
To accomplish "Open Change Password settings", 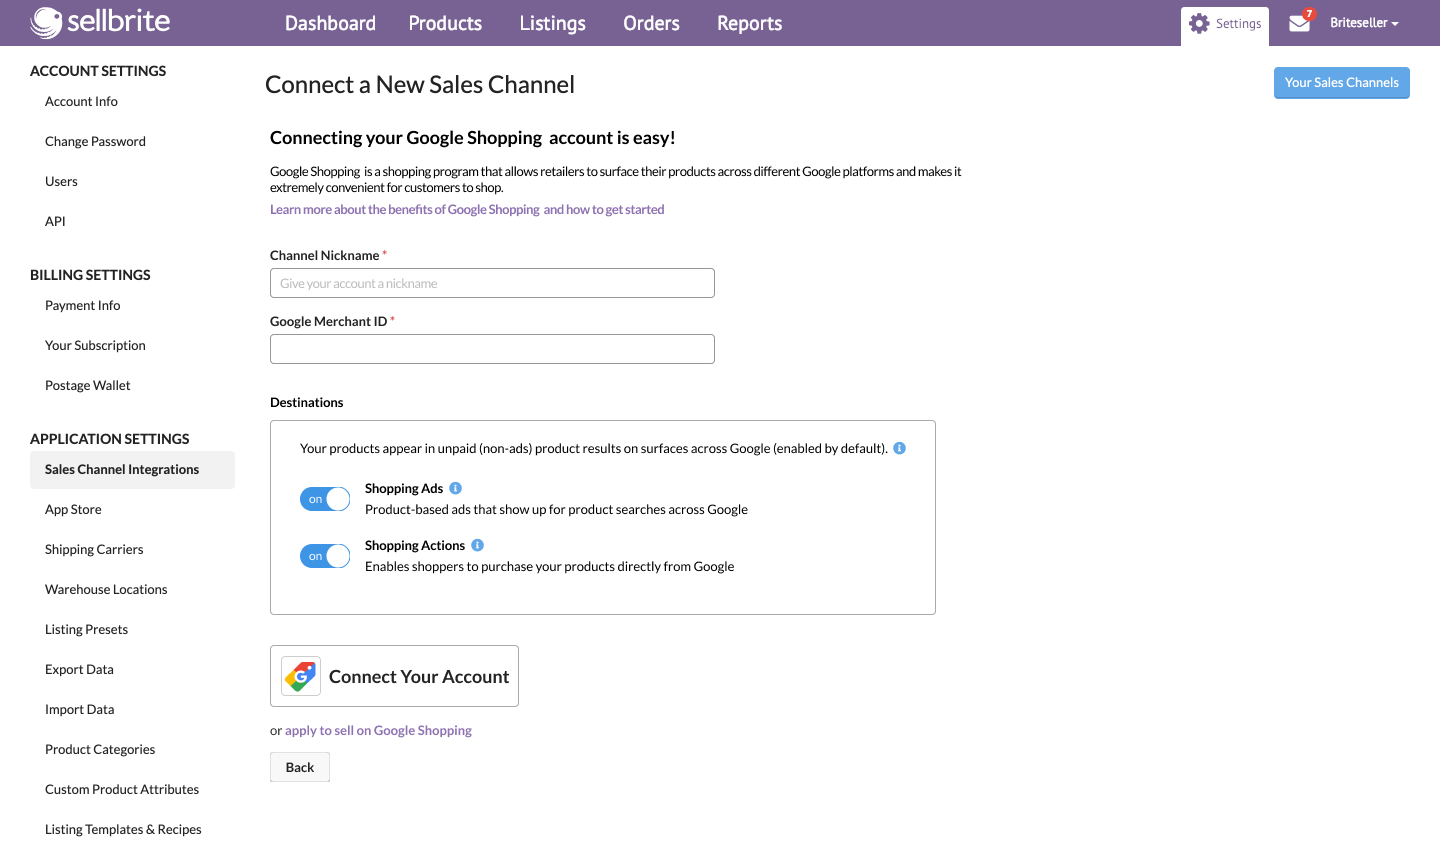I will coord(95,141).
